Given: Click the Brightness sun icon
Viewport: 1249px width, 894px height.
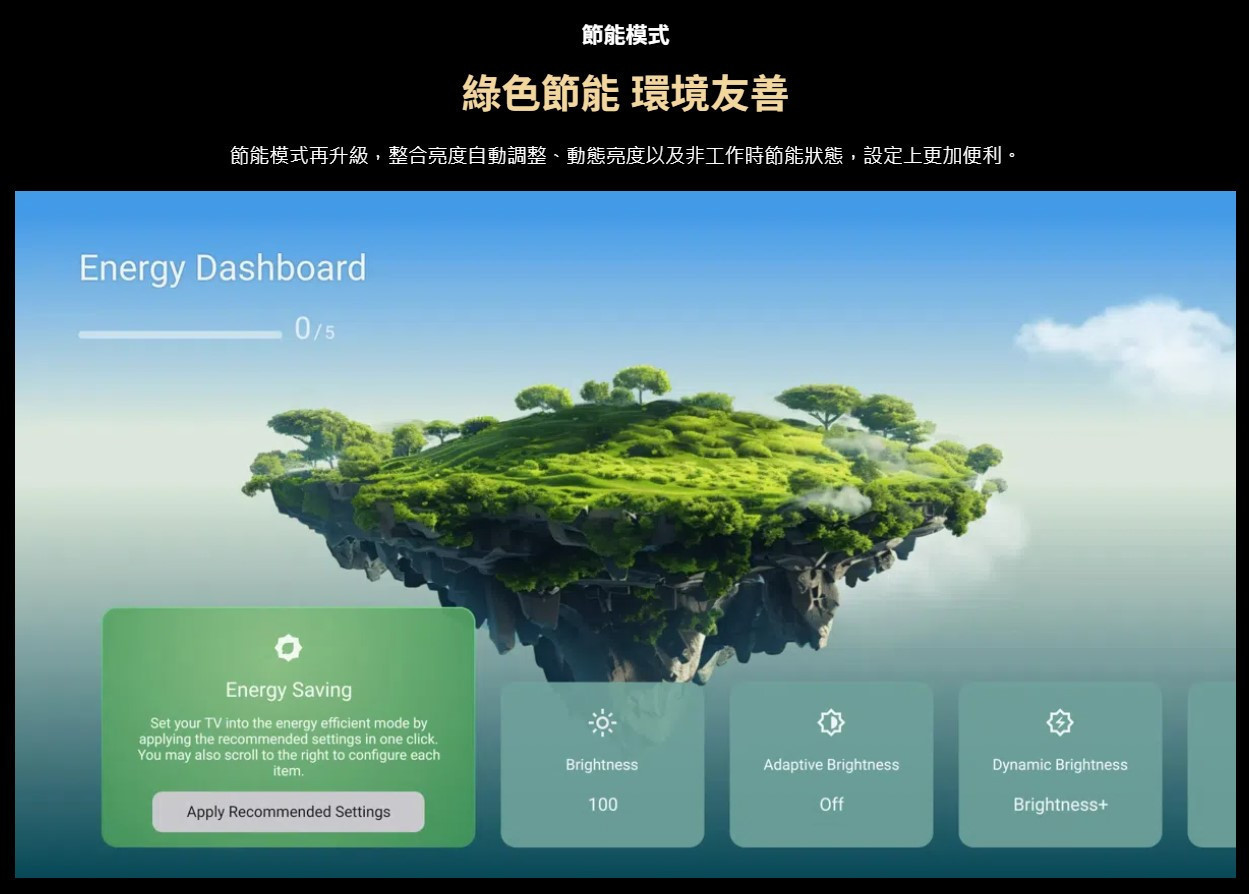Looking at the screenshot, I should point(602,722).
